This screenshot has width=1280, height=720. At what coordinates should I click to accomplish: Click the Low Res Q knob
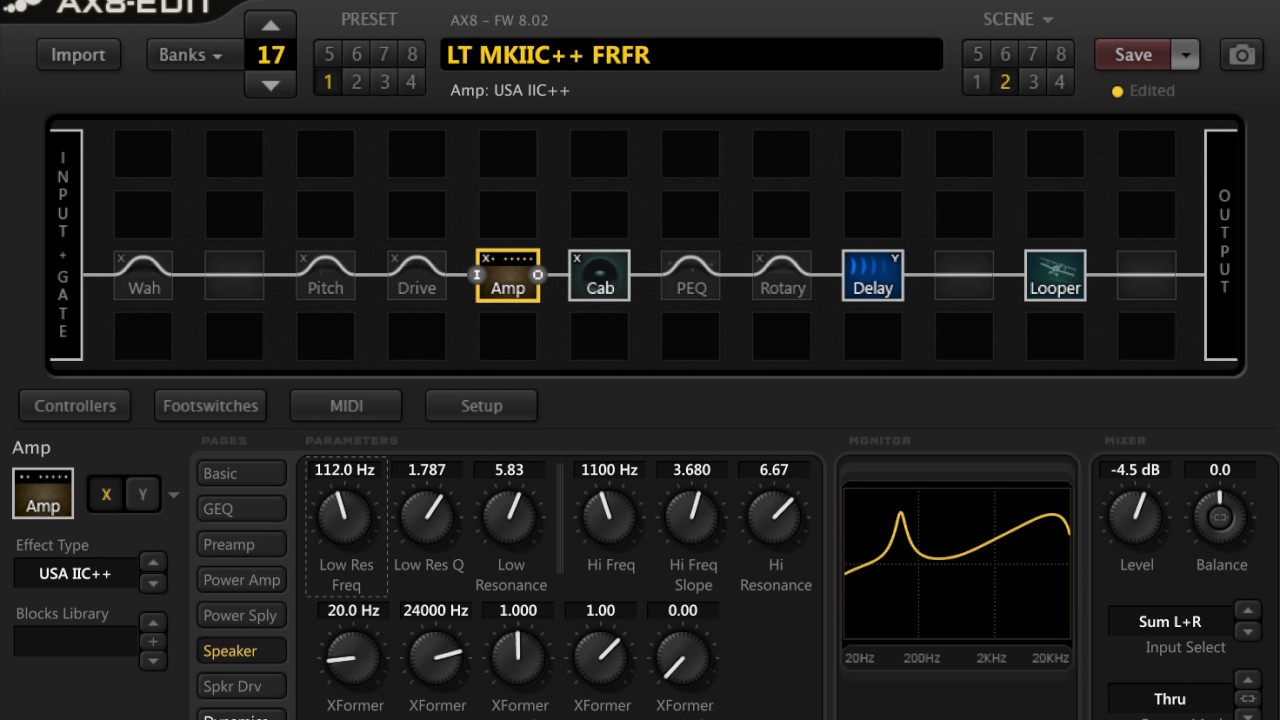[428, 517]
